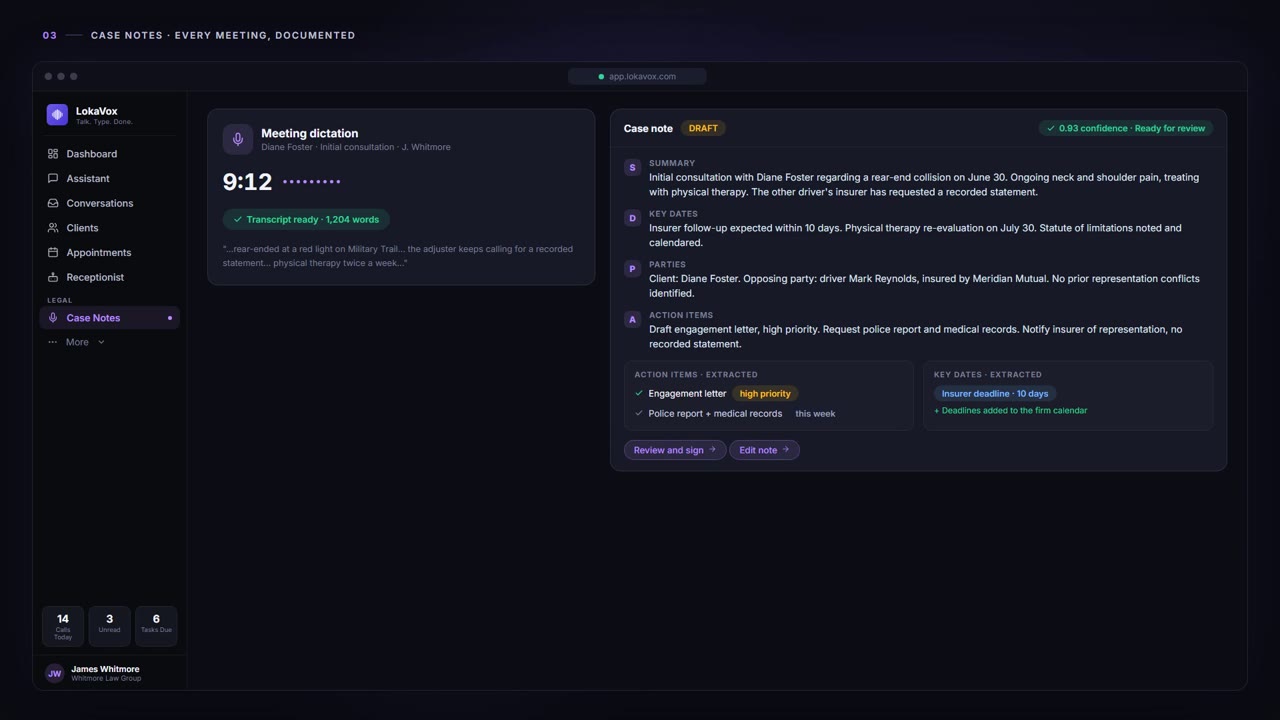Click the Receptionist icon in sidebar
Viewport: 1280px width, 720px height.
[x=53, y=277]
